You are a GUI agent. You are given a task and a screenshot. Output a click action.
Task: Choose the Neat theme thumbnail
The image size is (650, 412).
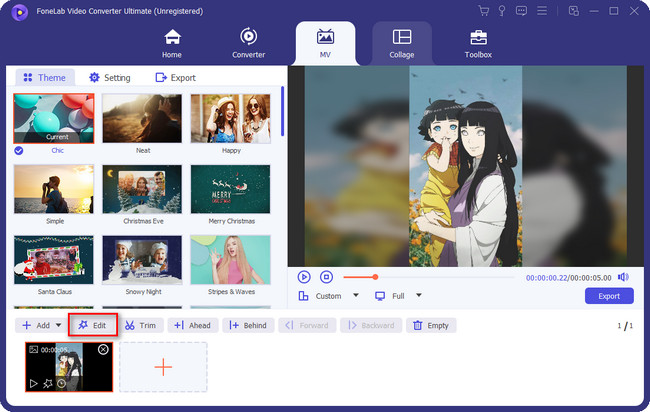[x=142, y=119]
